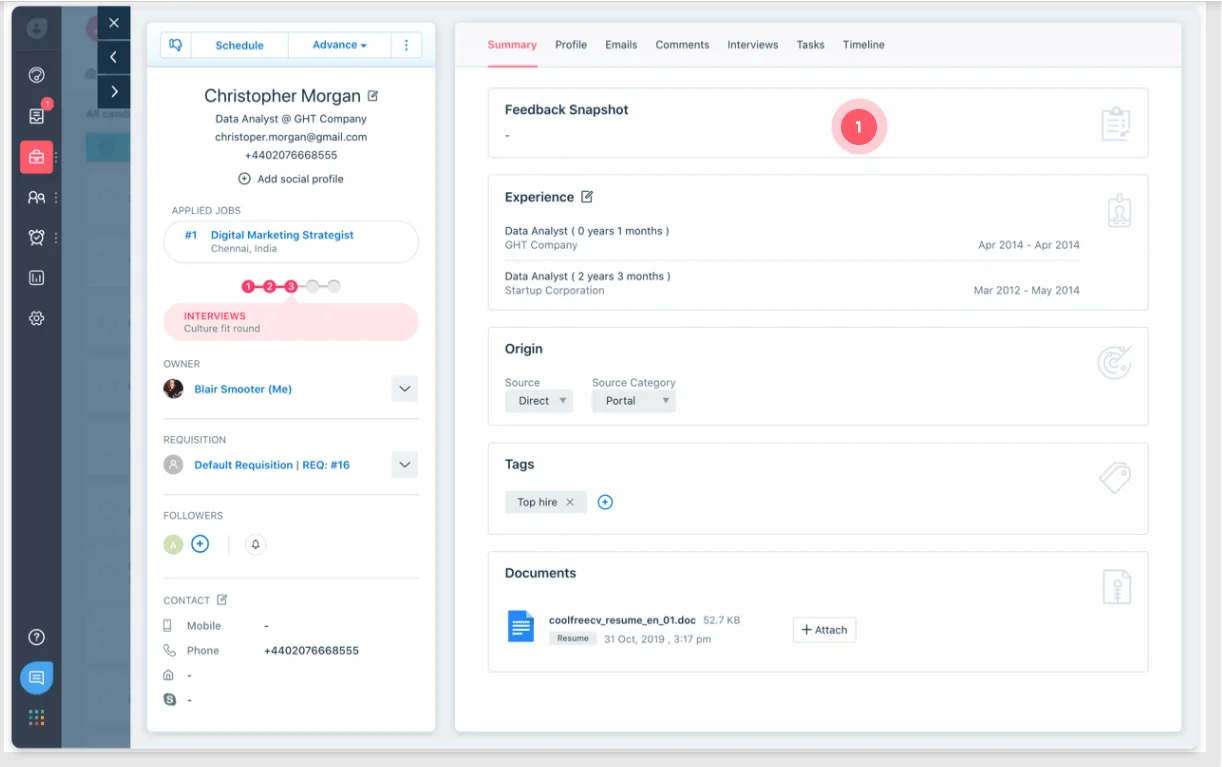Image resolution: width=1222 pixels, height=767 pixels.
Task: Click the edit icon next to Experience
Action: pos(587,197)
